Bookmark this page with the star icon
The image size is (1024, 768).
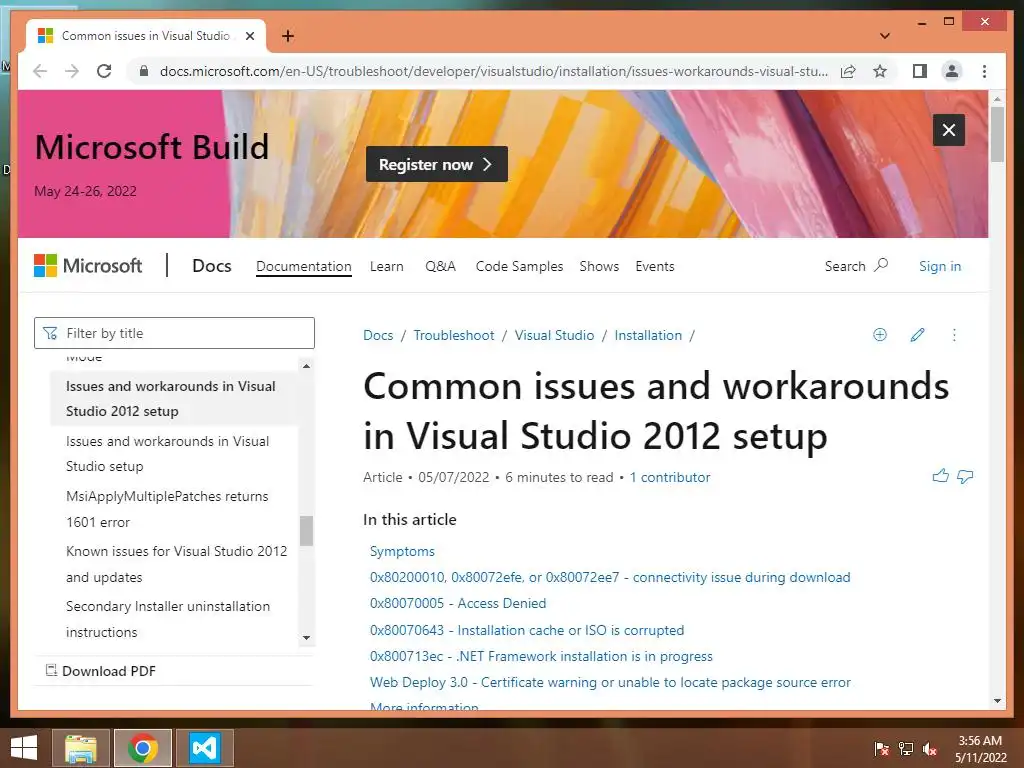click(880, 71)
